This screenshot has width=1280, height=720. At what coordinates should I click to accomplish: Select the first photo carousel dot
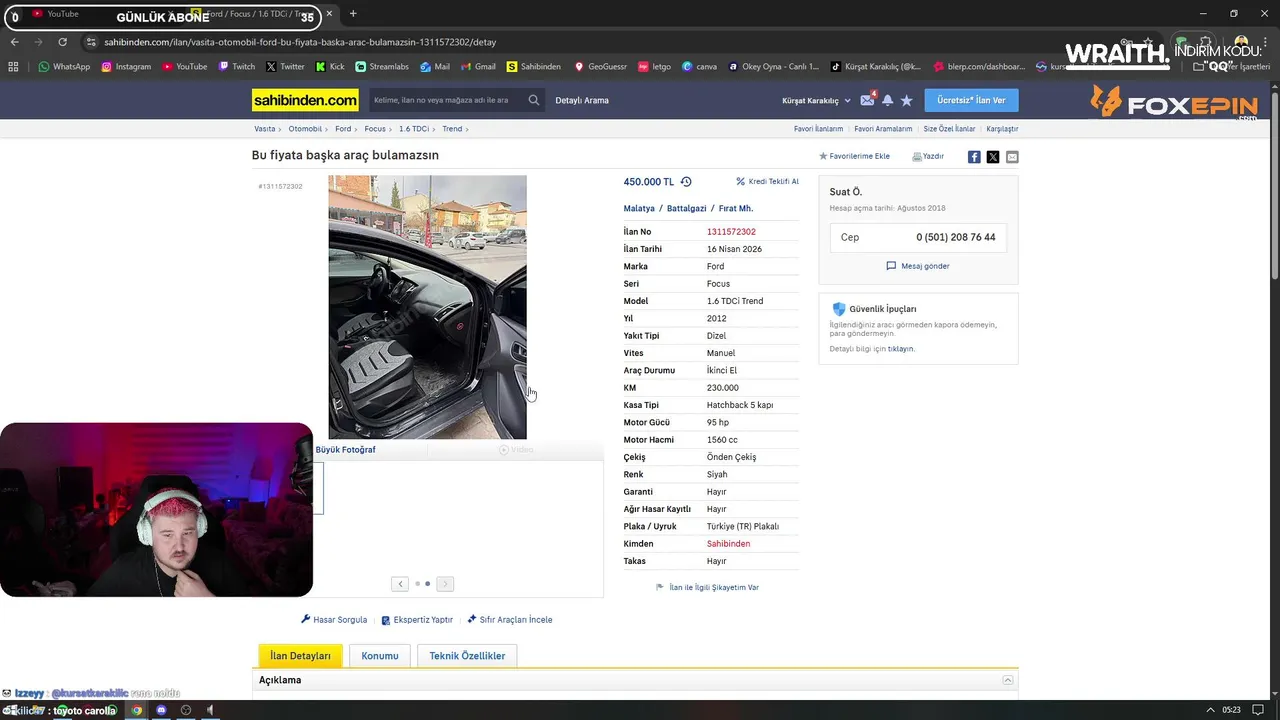click(417, 584)
